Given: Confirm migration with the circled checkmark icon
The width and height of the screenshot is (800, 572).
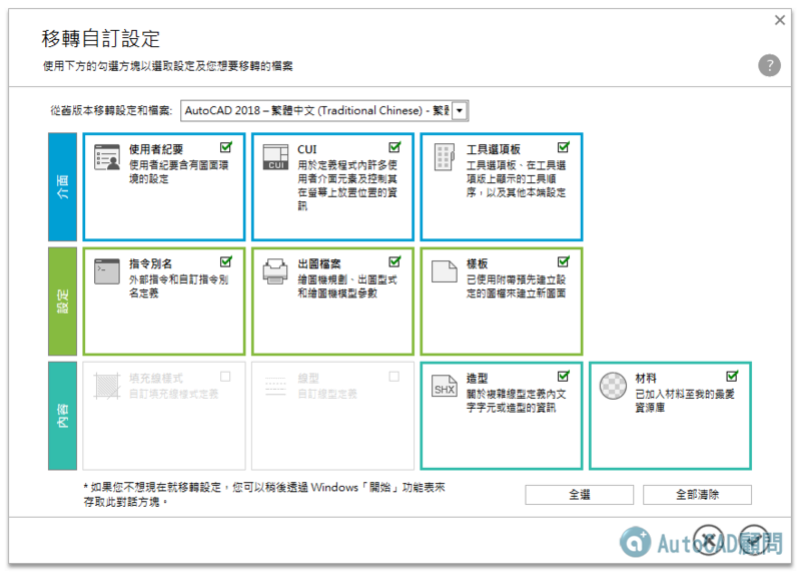Looking at the screenshot, I should click(x=754, y=540).
